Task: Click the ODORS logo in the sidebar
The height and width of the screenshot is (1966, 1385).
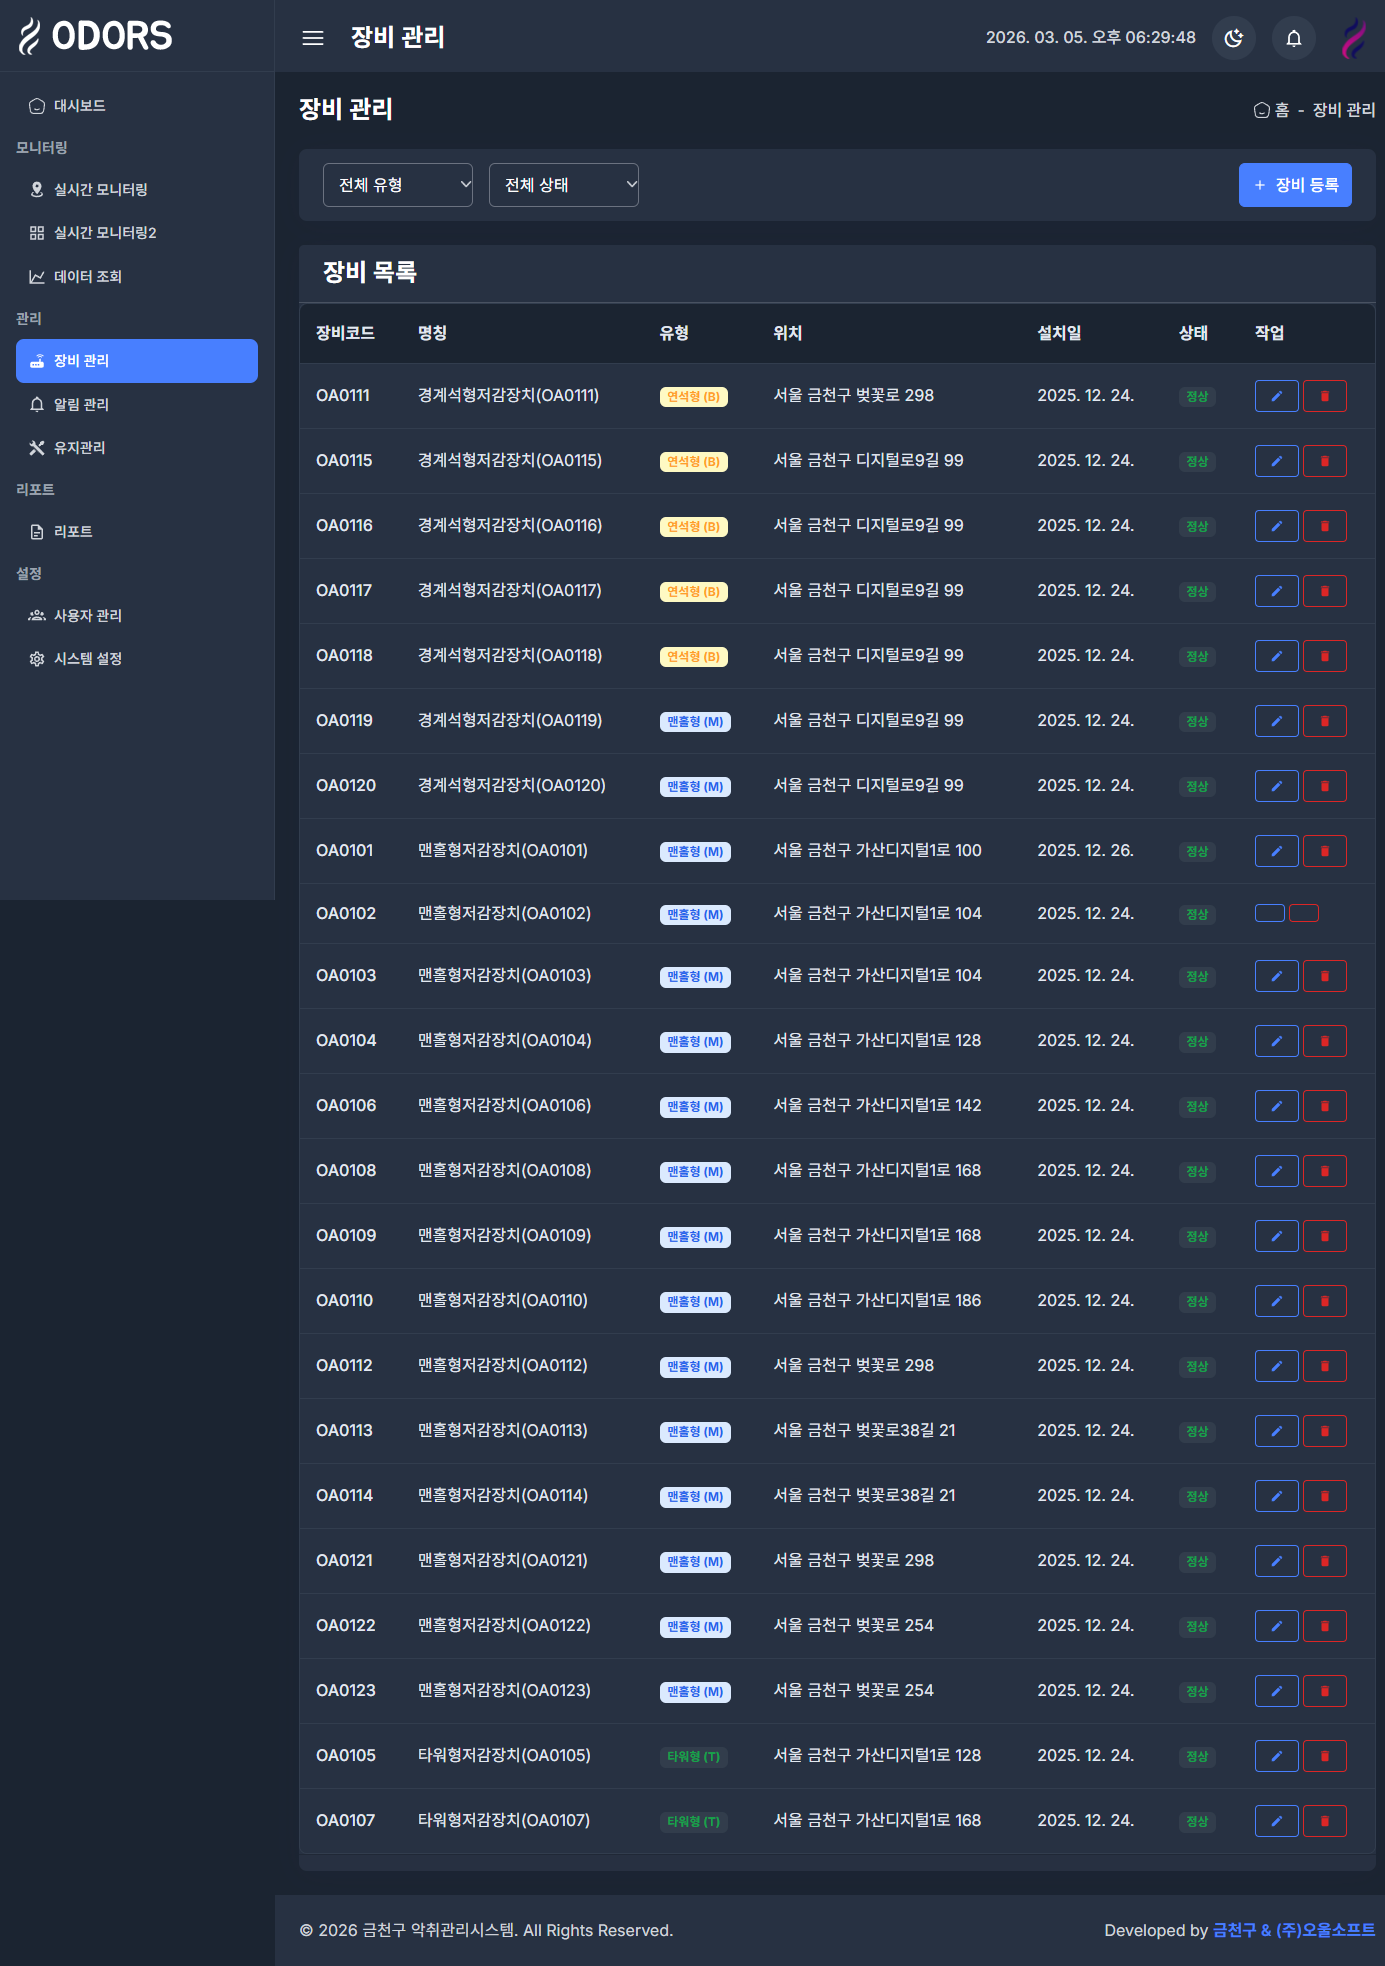Action: tap(96, 36)
